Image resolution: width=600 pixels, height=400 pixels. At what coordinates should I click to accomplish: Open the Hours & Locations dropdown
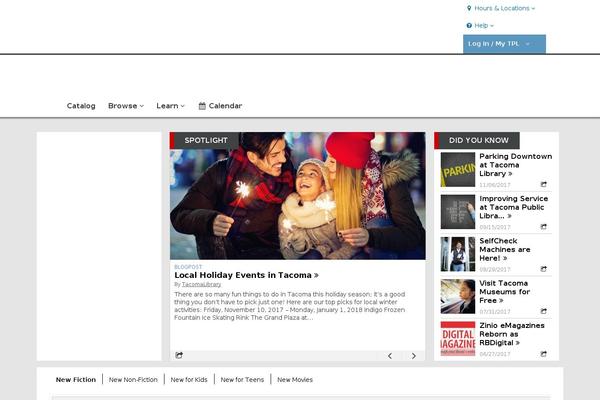click(x=501, y=8)
